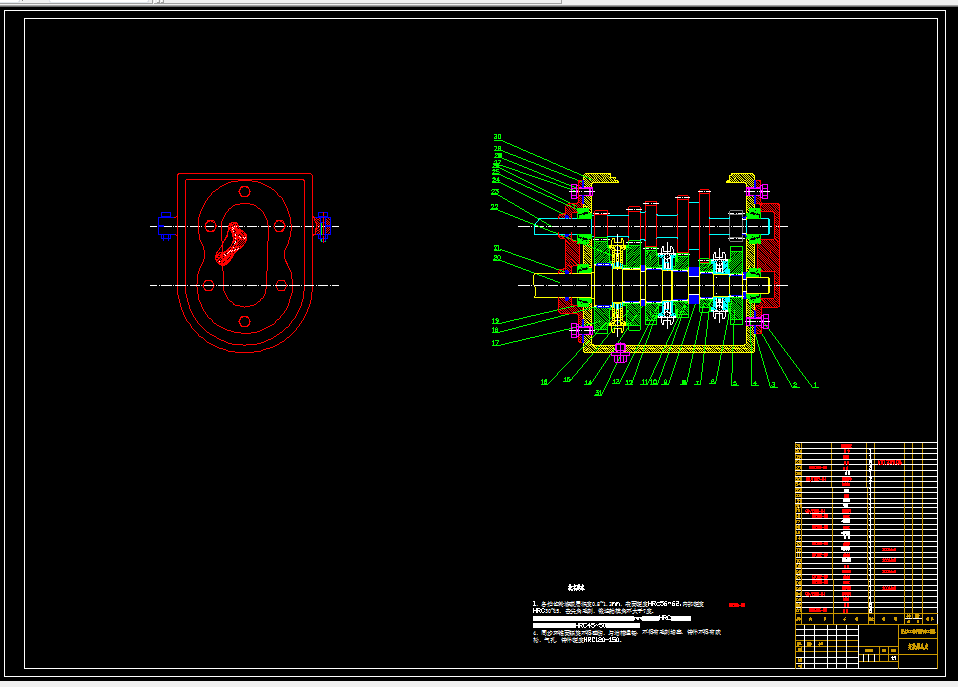Pick the yellow title block at bottom-right corner
The width and height of the screenshot is (958, 687).
[x=866, y=645]
